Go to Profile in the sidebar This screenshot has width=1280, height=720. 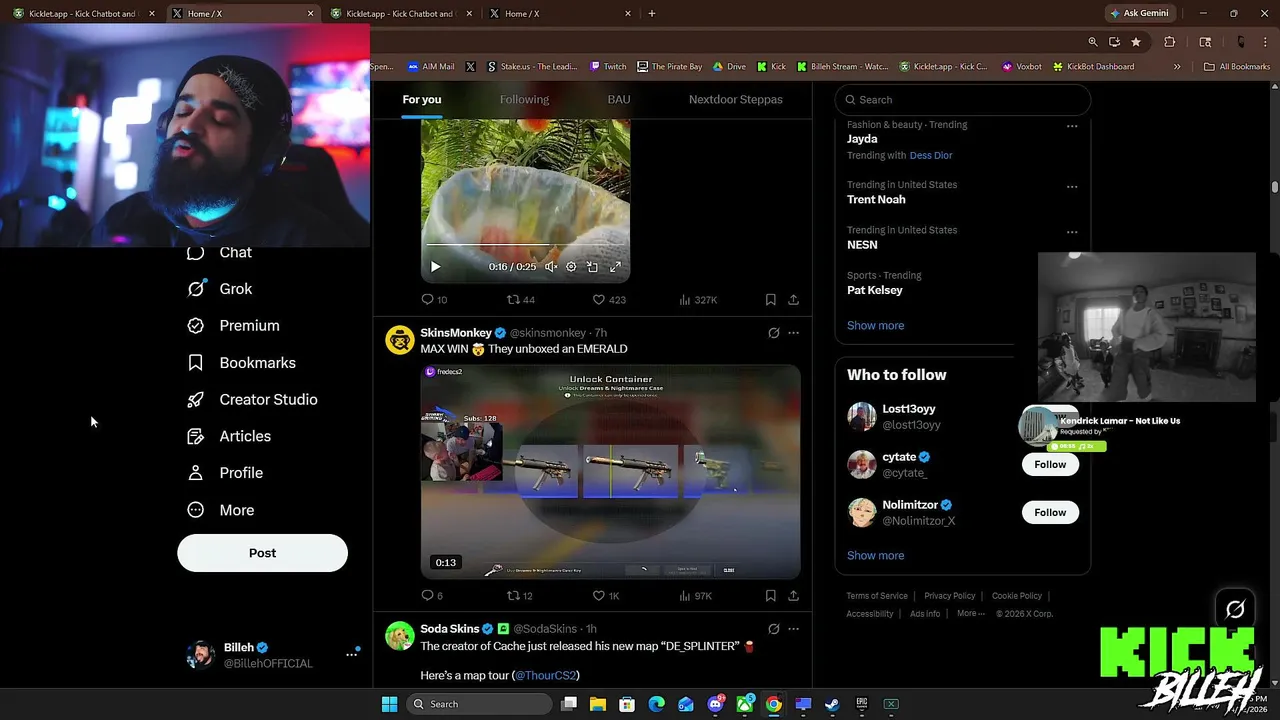coord(226,473)
